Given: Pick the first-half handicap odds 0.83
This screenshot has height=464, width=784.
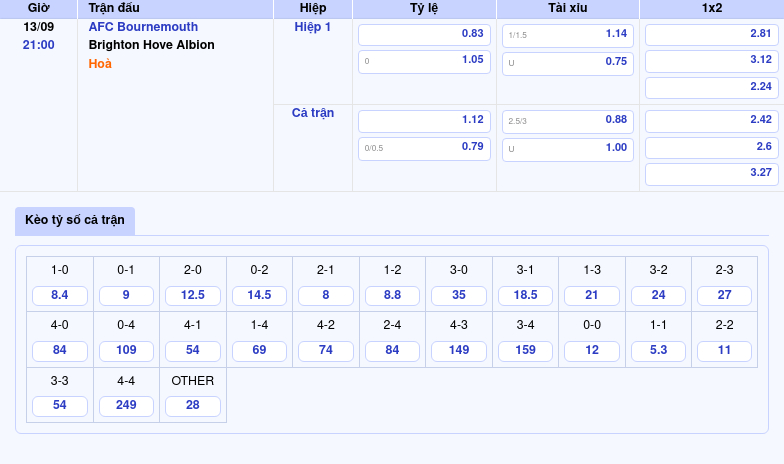Looking at the screenshot, I should 424,34.
